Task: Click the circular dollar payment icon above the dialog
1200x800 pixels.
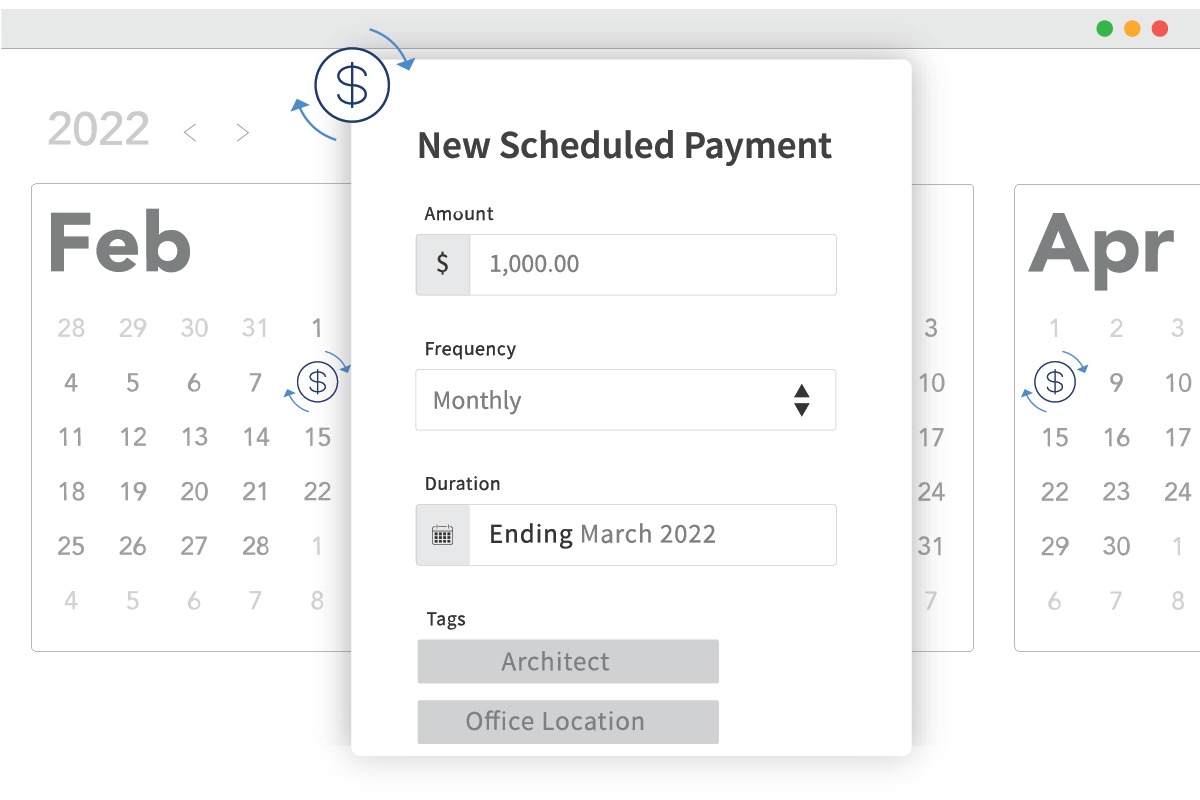Action: pyautogui.click(x=351, y=84)
